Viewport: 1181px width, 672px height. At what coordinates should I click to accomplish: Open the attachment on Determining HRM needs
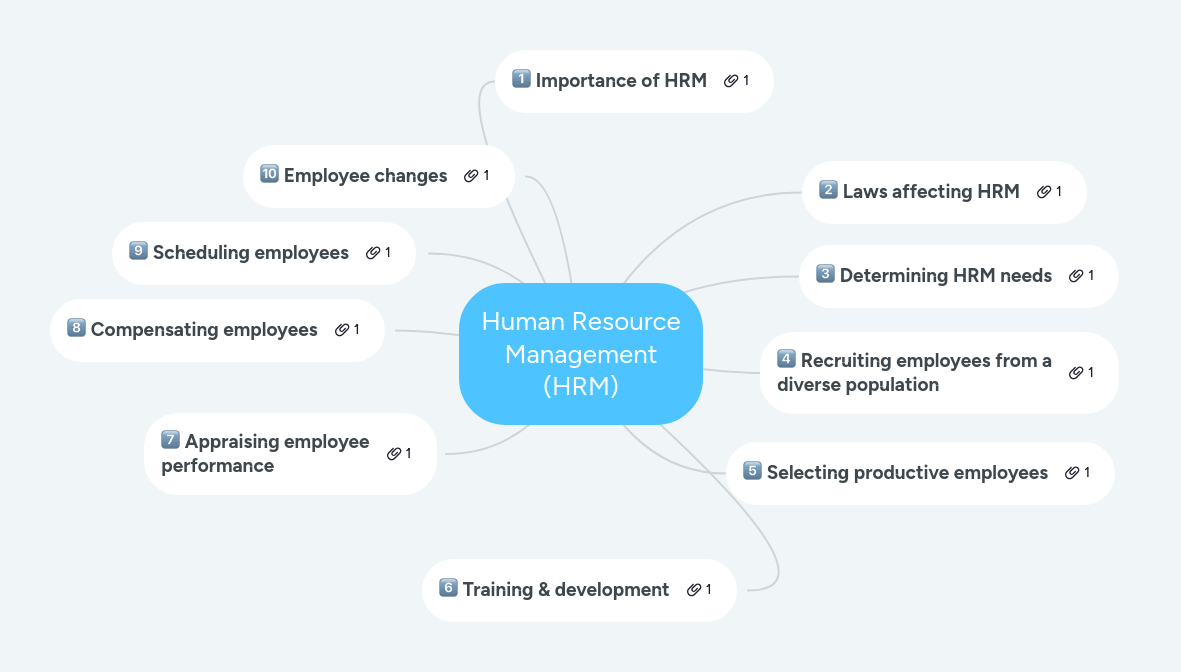[1075, 275]
